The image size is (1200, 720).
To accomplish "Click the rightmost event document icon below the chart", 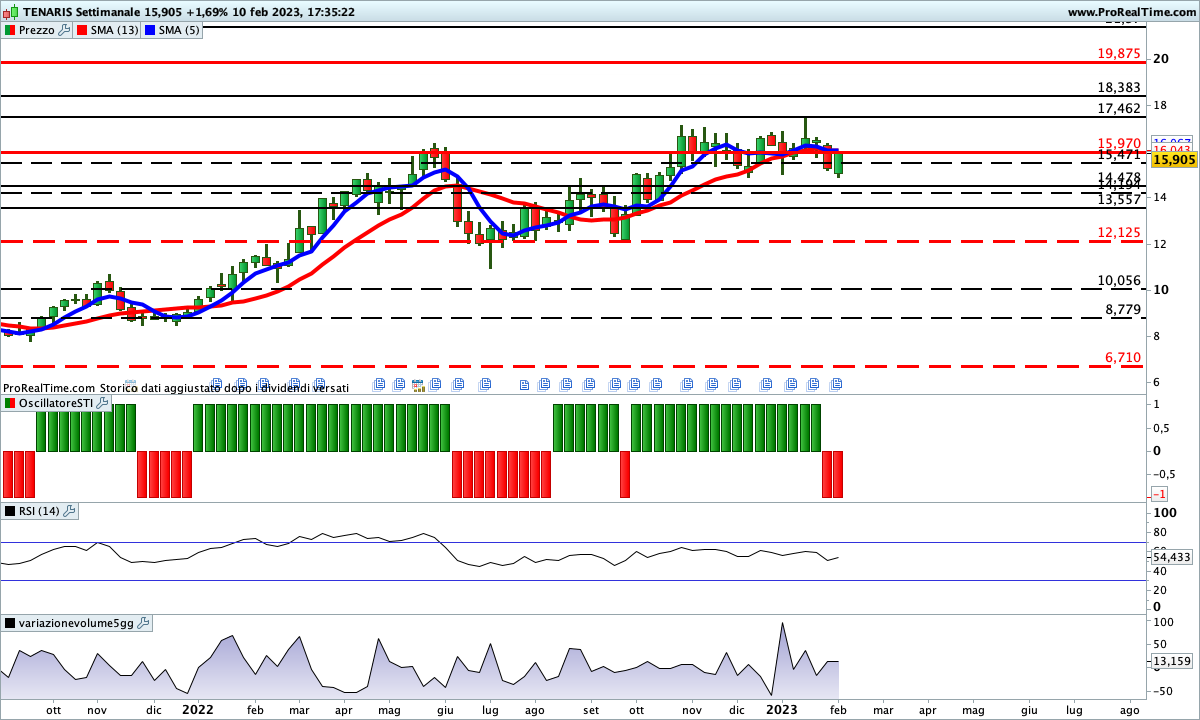I will [837, 384].
